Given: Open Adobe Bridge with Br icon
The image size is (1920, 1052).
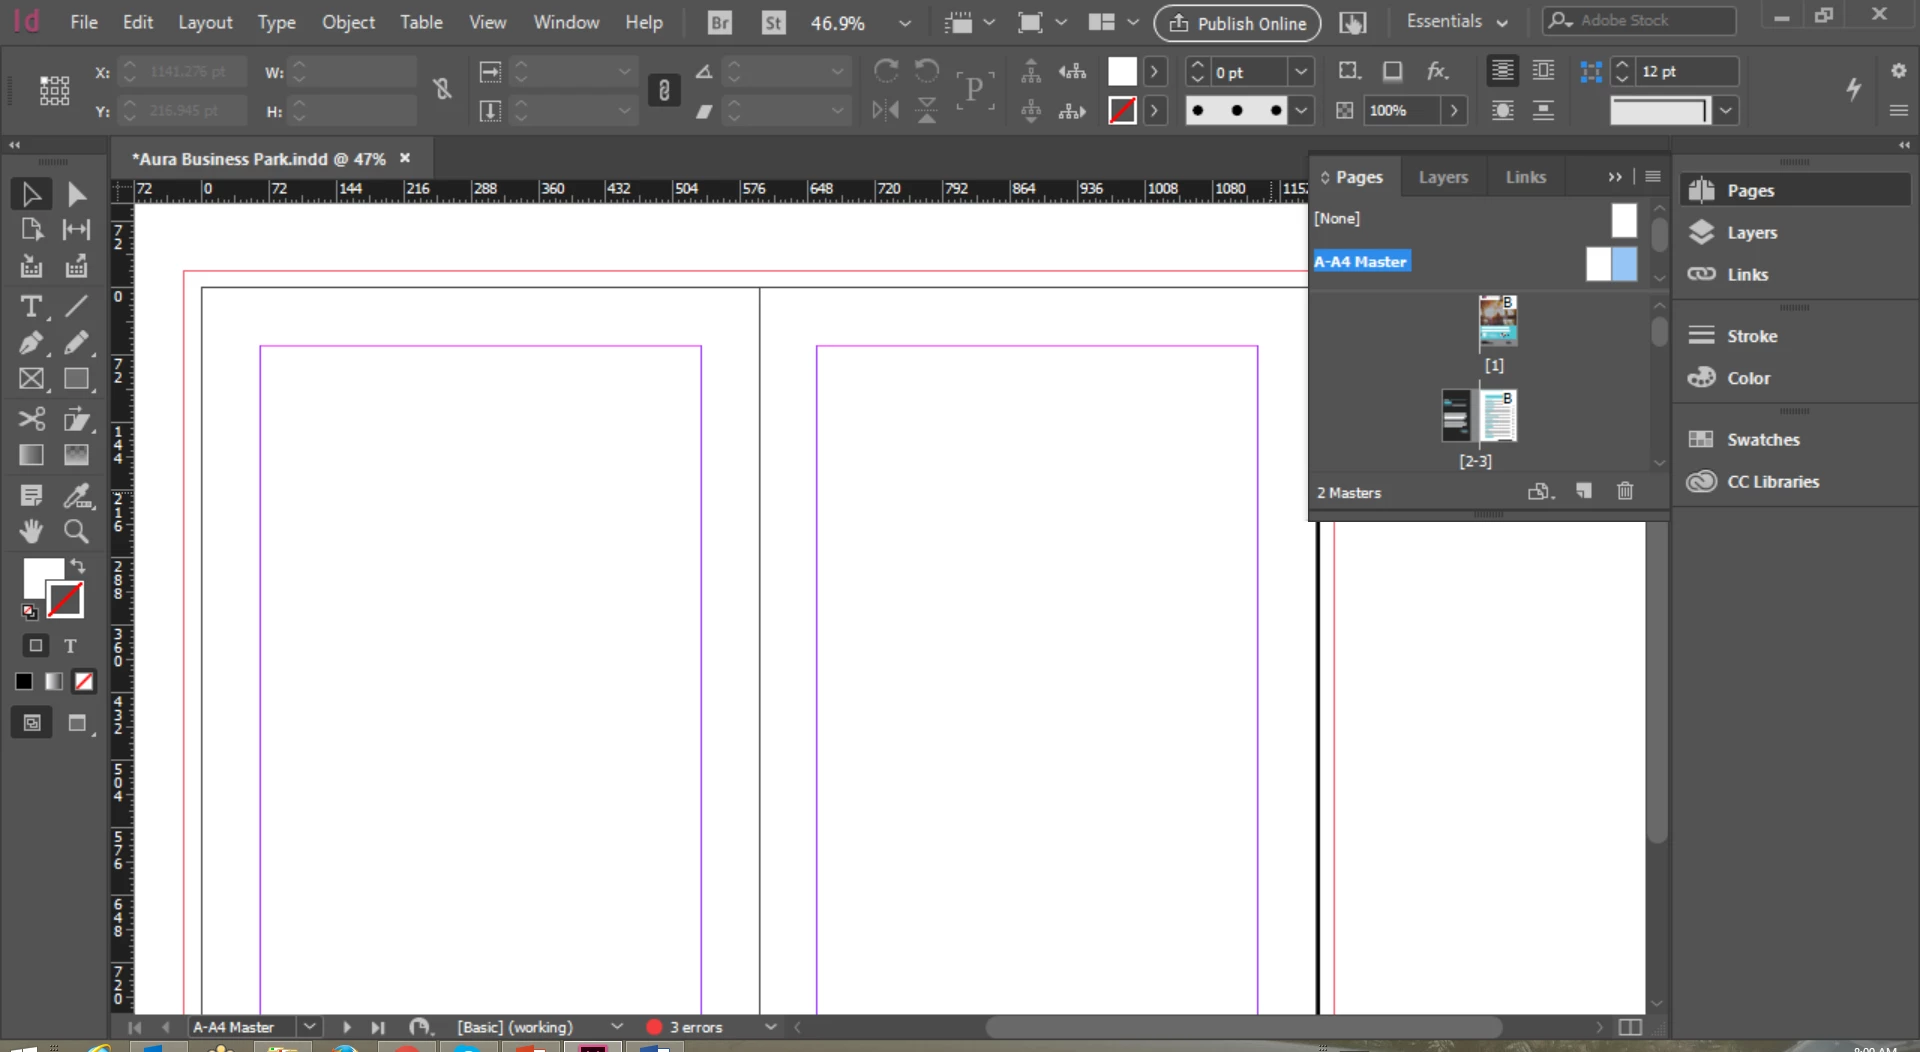Looking at the screenshot, I should tap(719, 22).
